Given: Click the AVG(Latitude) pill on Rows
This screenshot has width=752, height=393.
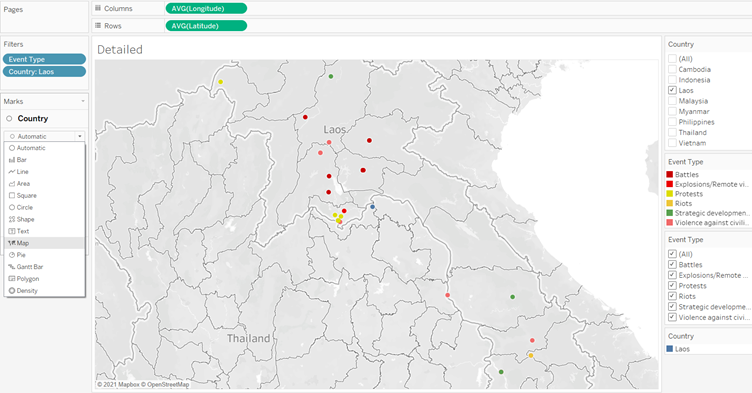Looking at the screenshot, I should [206, 25].
